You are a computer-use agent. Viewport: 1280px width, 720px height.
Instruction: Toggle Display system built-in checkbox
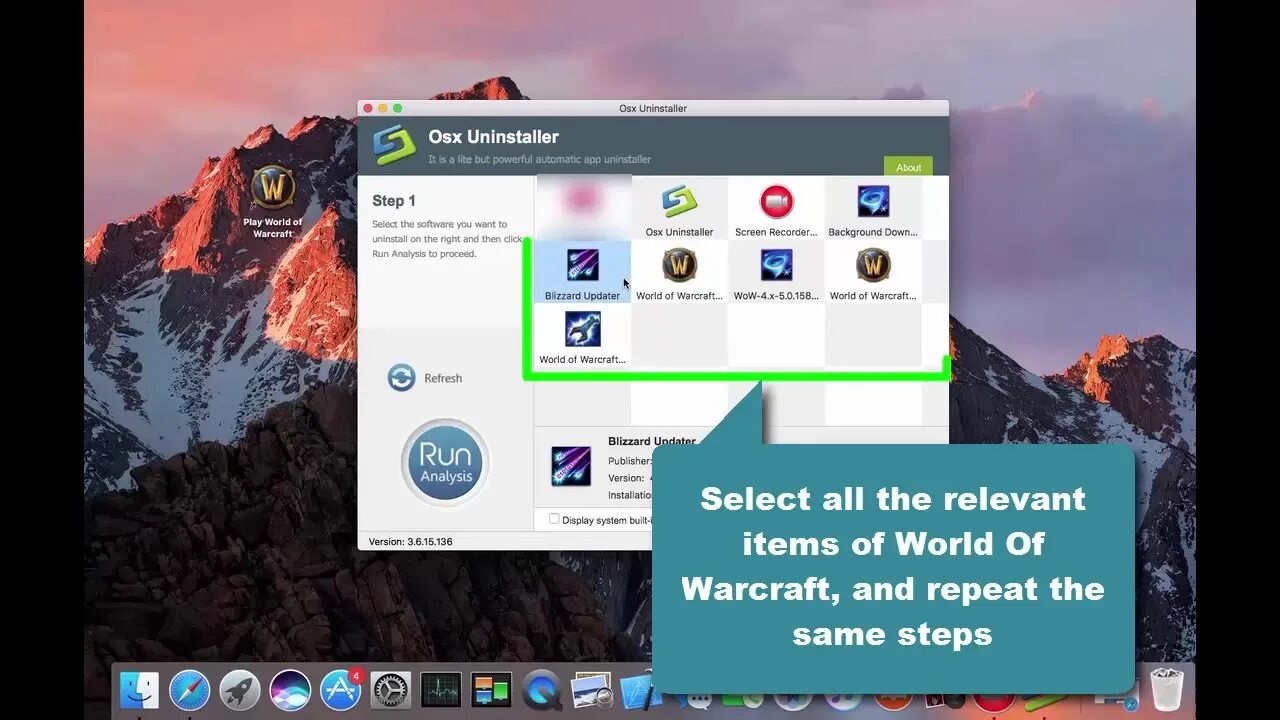click(x=554, y=519)
